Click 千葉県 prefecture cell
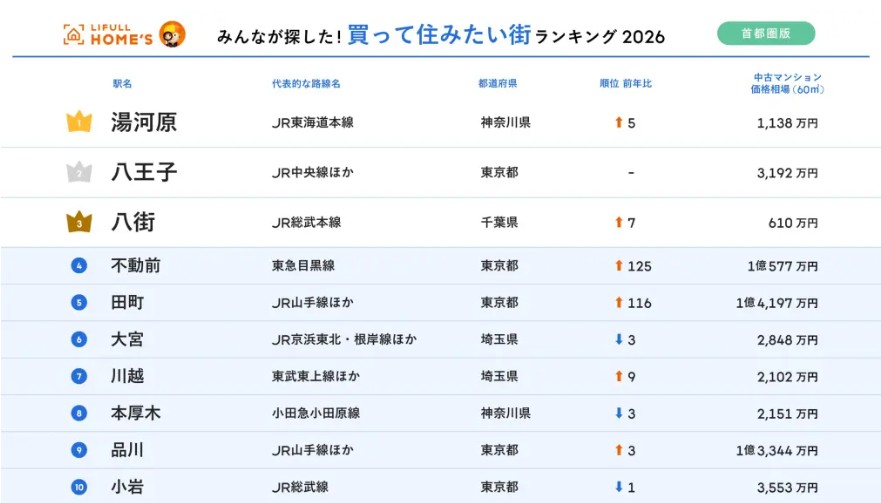This screenshot has height=503, width=881. pyautogui.click(x=499, y=223)
